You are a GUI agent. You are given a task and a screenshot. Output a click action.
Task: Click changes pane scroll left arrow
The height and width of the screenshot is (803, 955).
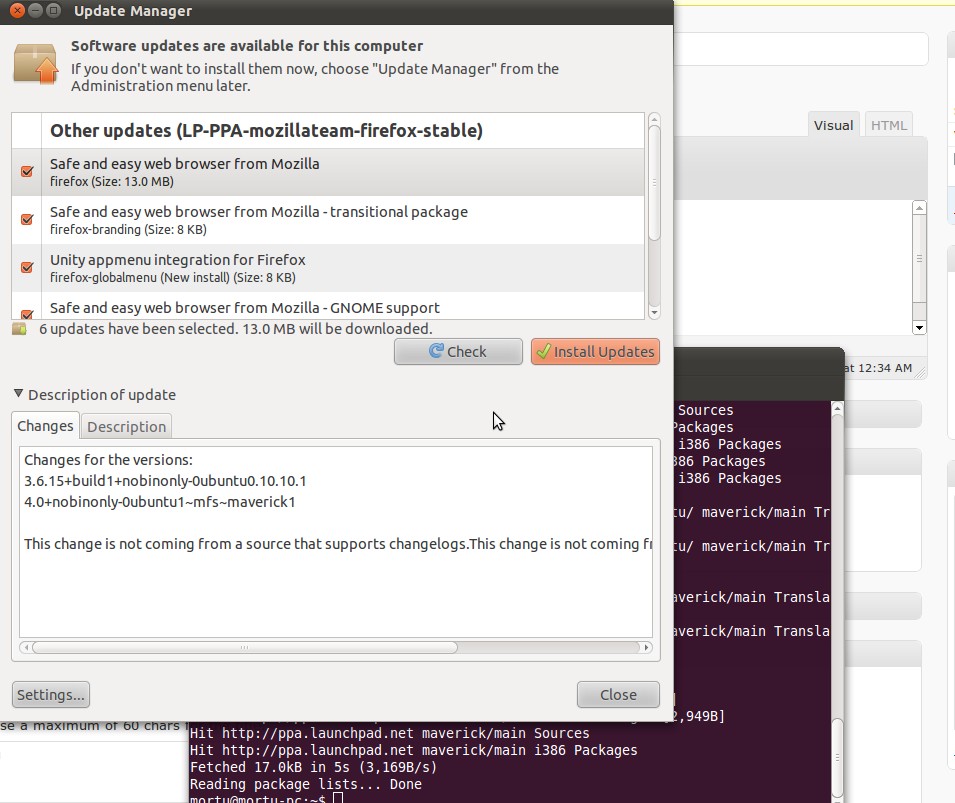[x=26, y=647]
